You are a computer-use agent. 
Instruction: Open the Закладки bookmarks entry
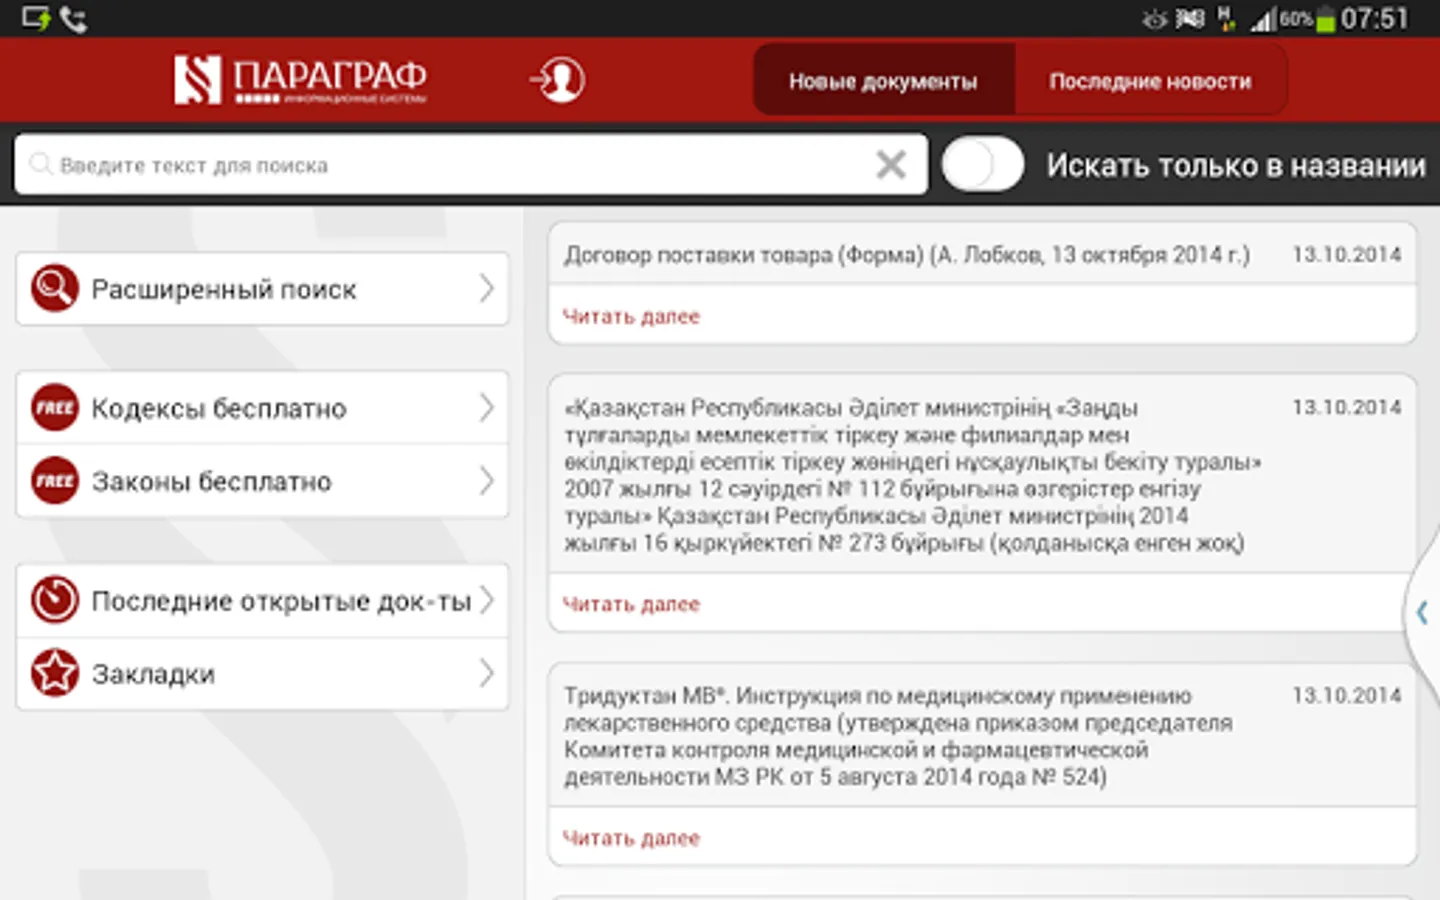262,673
